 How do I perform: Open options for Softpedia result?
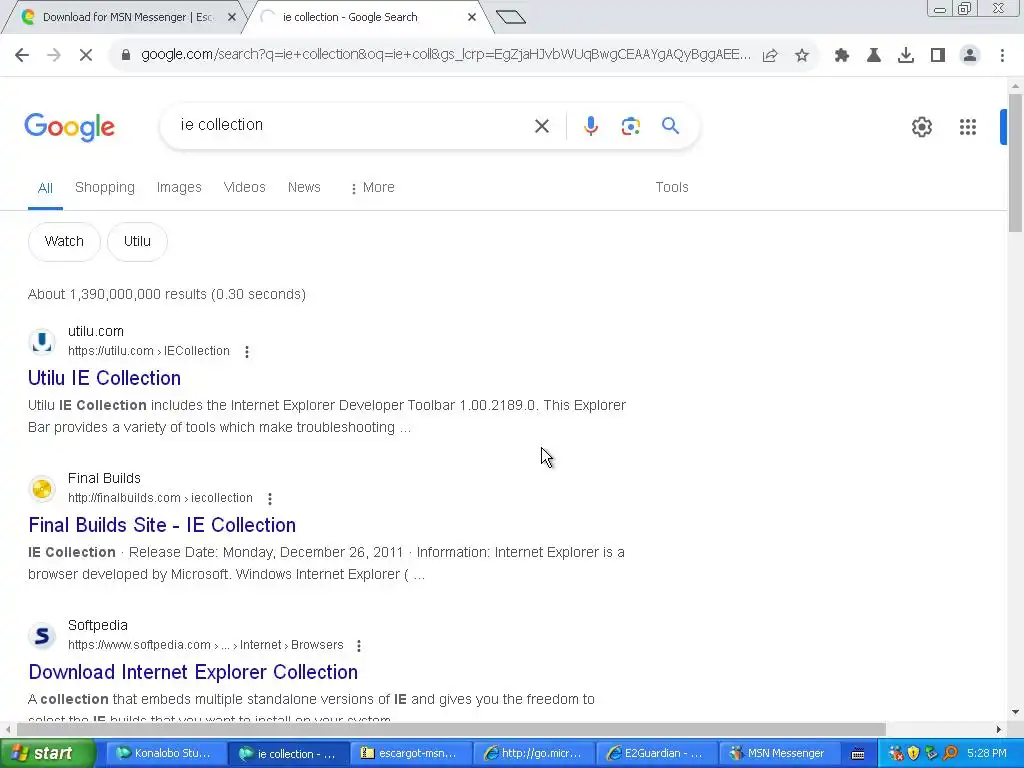(x=359, y=646)
